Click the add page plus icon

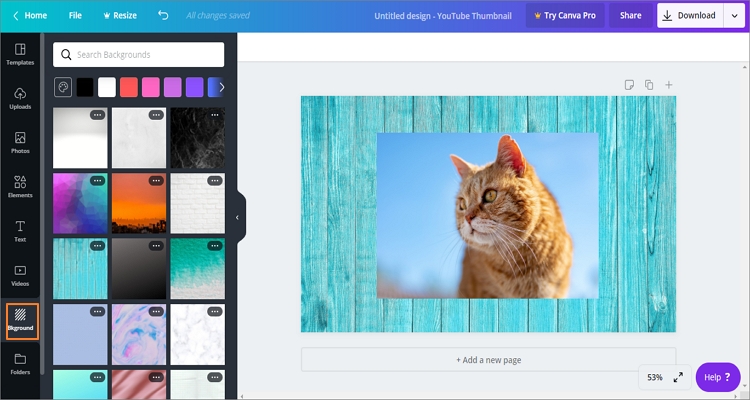(x=669, y=85)
